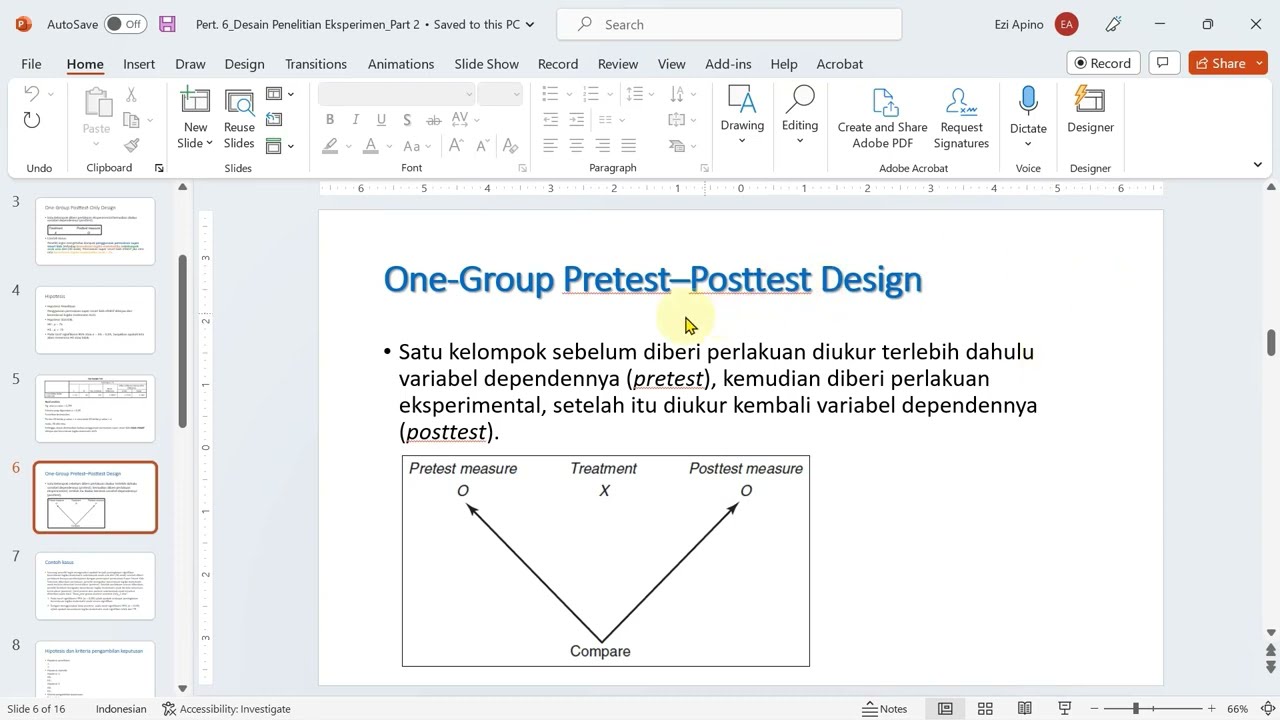Toggle text Shadow
1280x720 pixels.
(407, 120)
